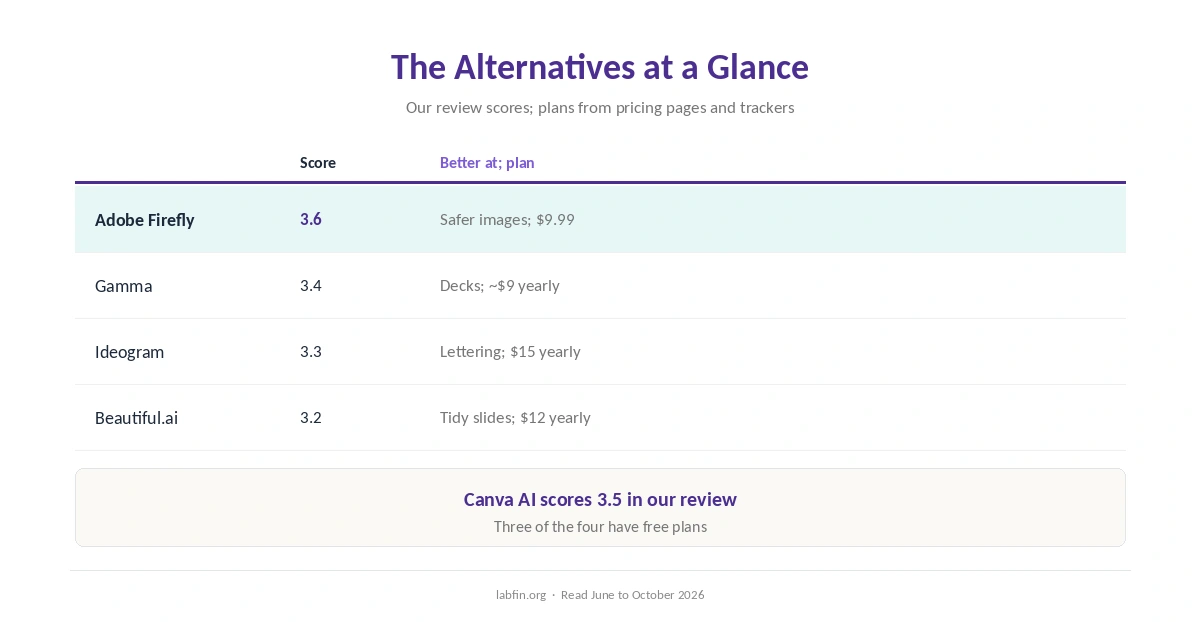Viewport: 1200px width, 622px height.
Task: Click the score '3.2' for Beautiful.ai
Action: pyautogui.click(x=311, y=417)
